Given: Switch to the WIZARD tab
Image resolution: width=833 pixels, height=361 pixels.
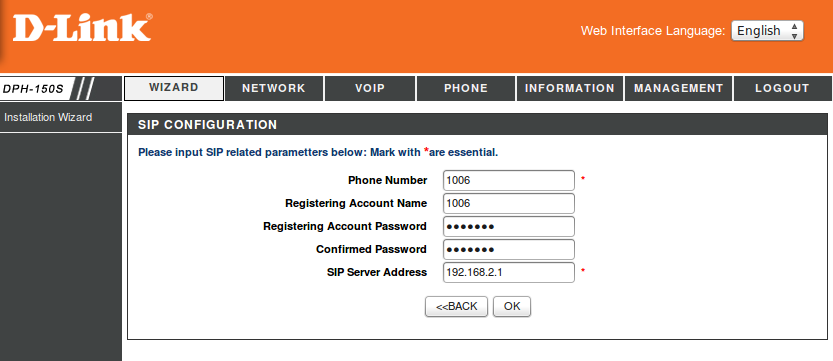Looking at the screenshot, I should pos(174,88).
